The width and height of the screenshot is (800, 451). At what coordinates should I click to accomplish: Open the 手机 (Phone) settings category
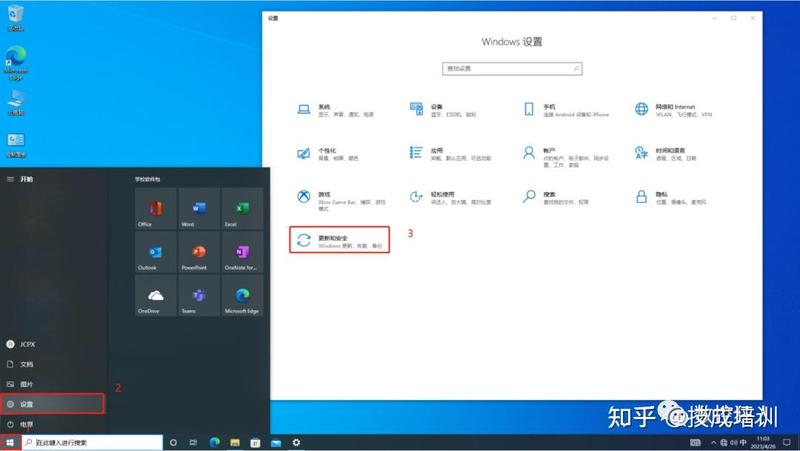[x=566, y=110]
